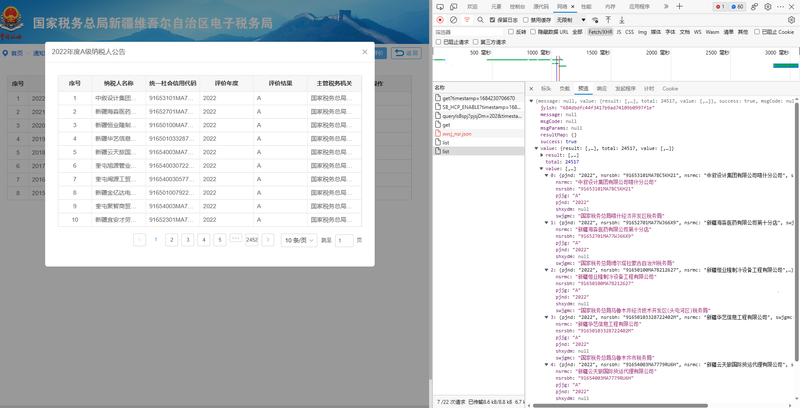
Task: Click the blue 60 issues badge
Action: point(737,7)
